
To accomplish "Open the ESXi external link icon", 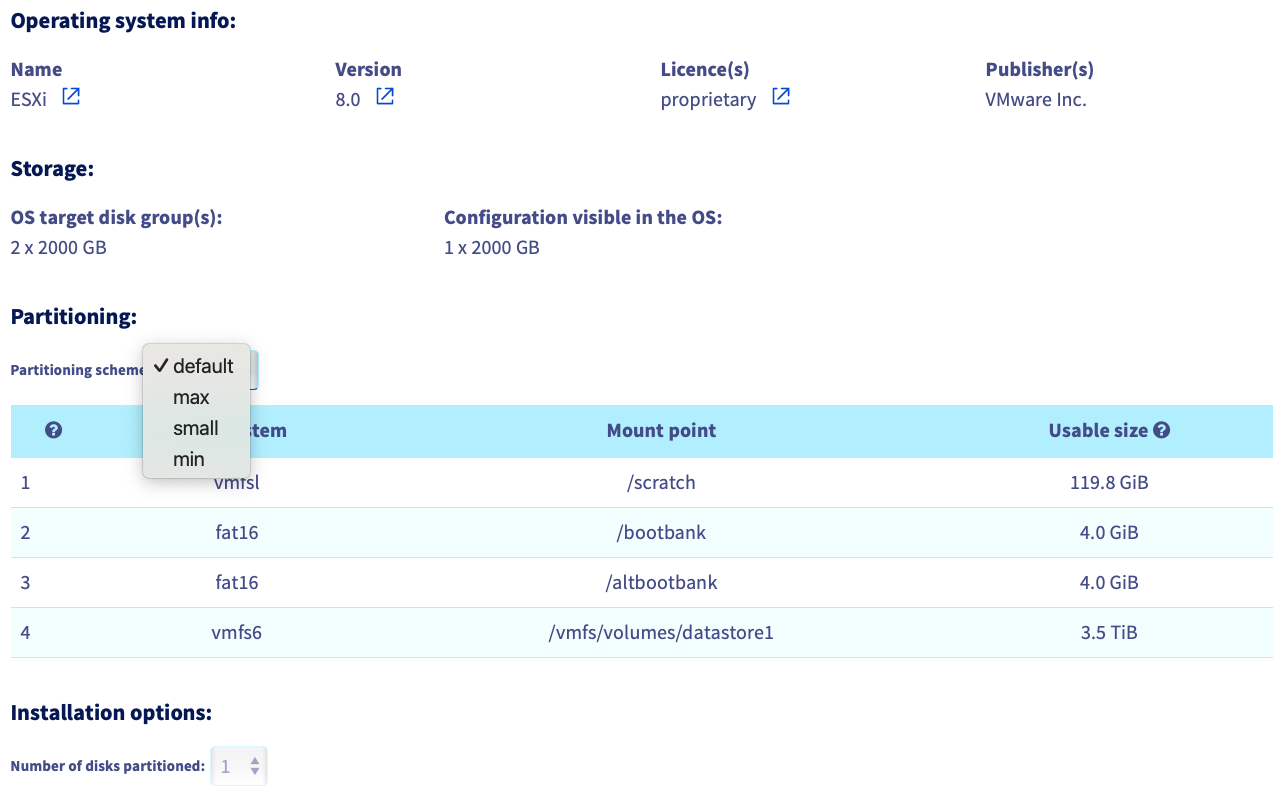I will pyautogui.click(x=71, y=97).
